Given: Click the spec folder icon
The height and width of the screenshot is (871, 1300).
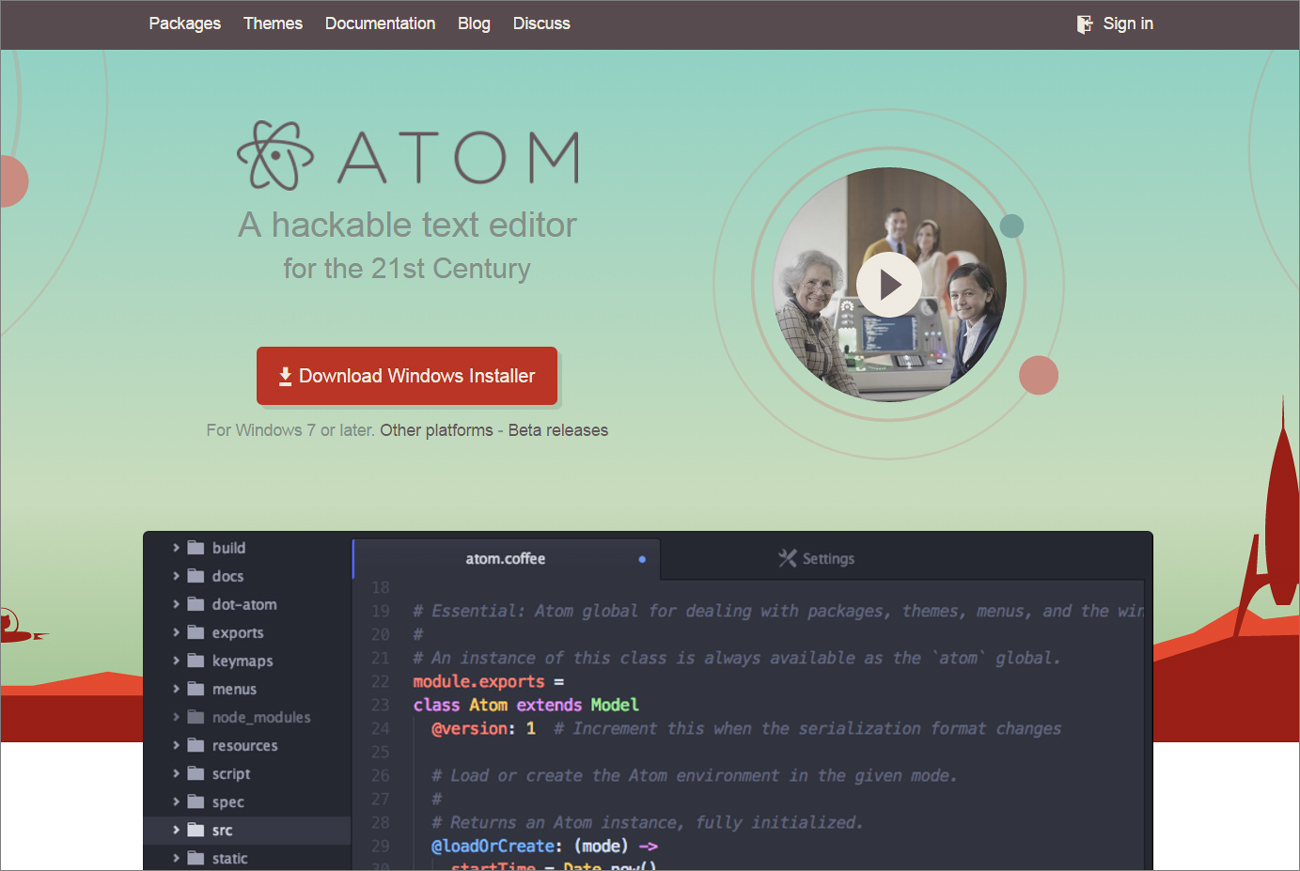Looking at the screenshot, I should [195, 802].
